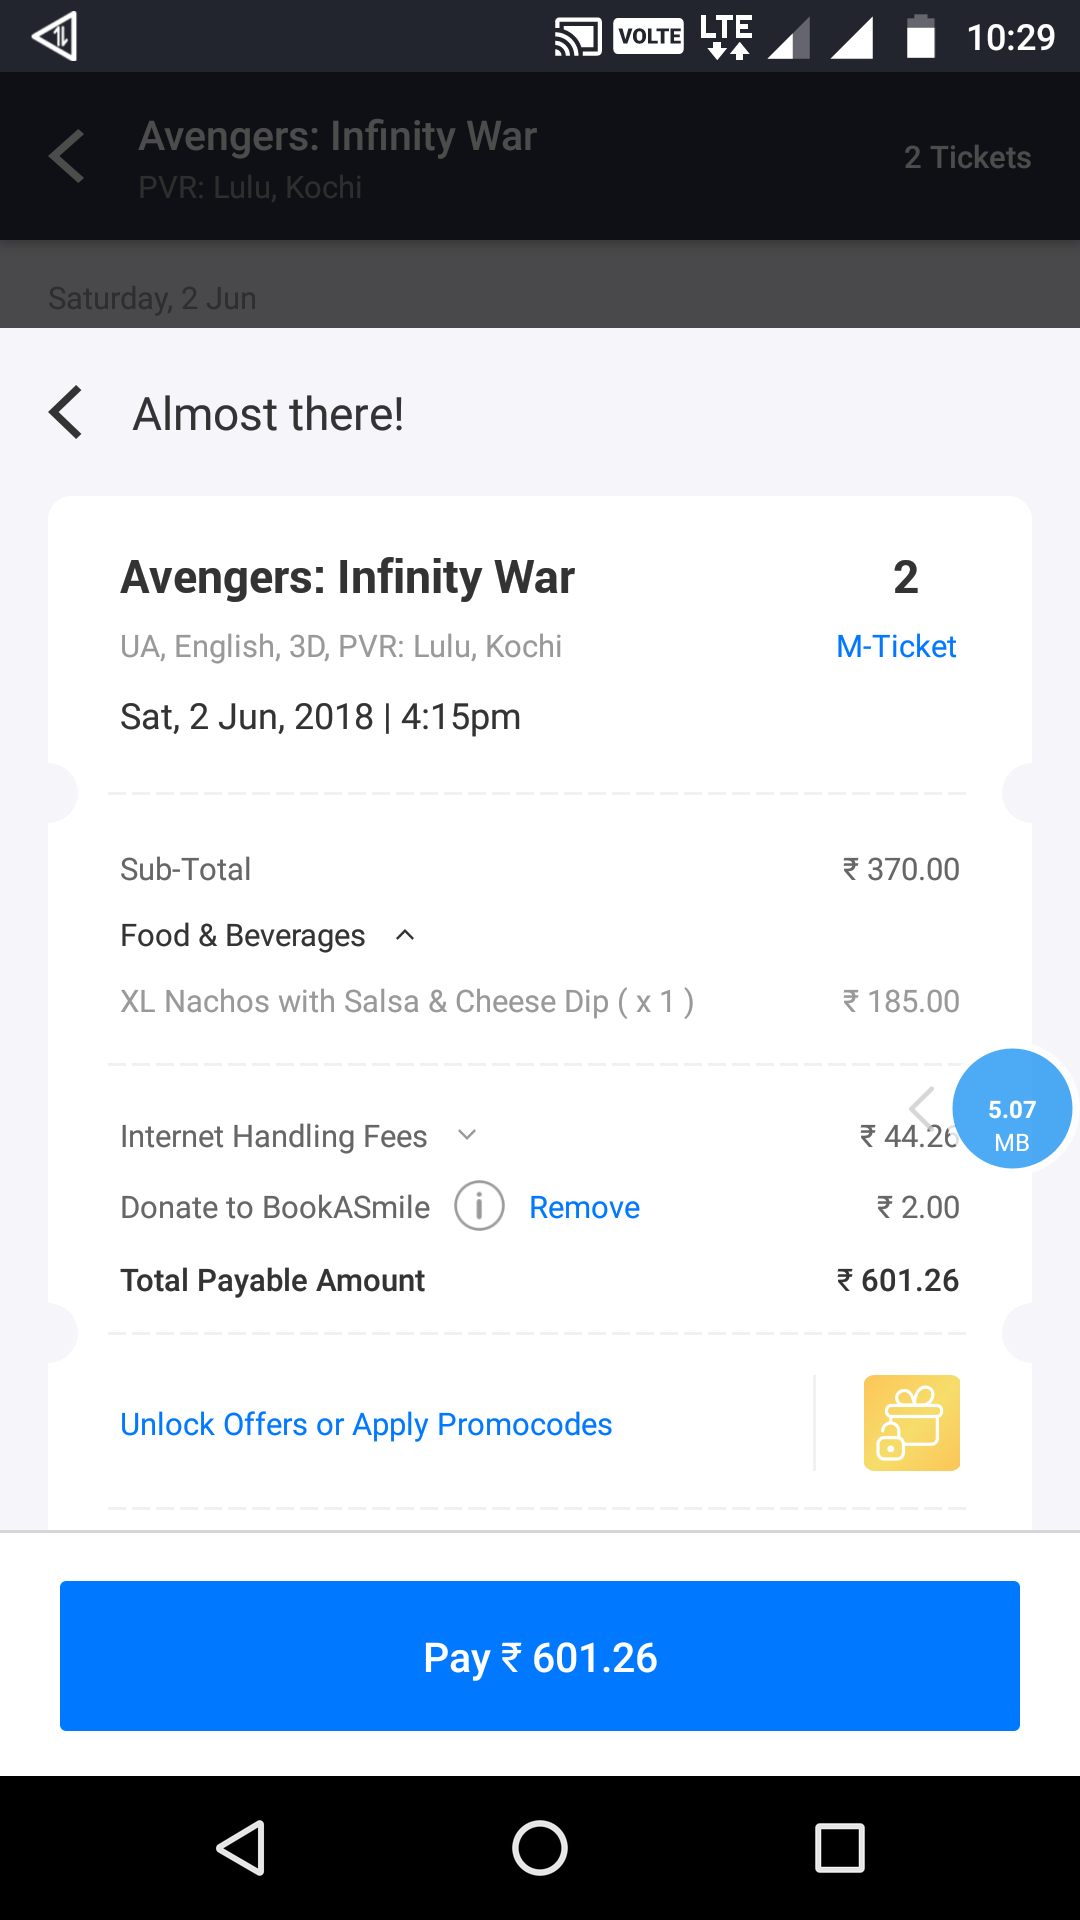Collapse the Food & Beverages section
Image resolution: width=1080 pixels, height=1920 pixels.
[405, 935]
